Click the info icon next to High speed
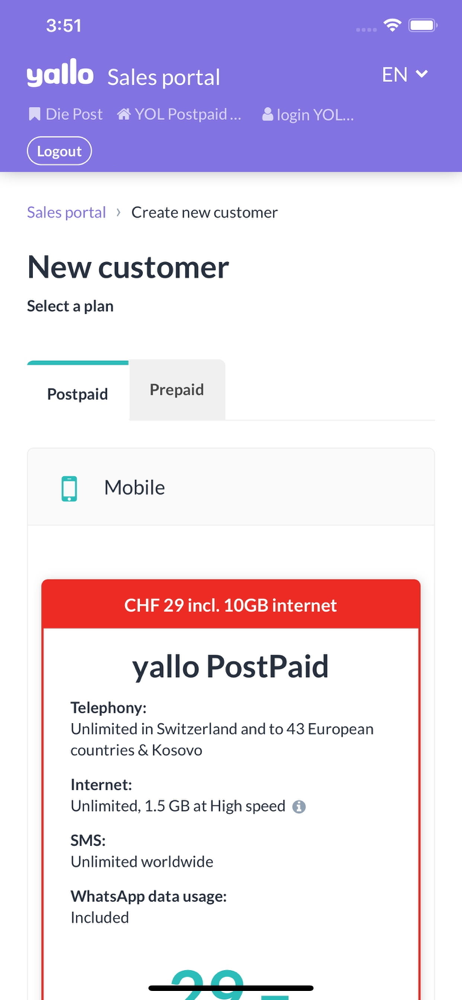The width and height of the screenshot is (462, 1000). [299, 807]
